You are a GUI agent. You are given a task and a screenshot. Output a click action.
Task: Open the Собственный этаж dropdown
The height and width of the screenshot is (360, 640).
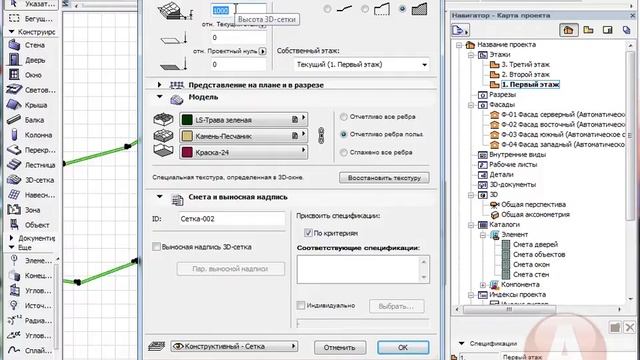click(x=361, y=64)
